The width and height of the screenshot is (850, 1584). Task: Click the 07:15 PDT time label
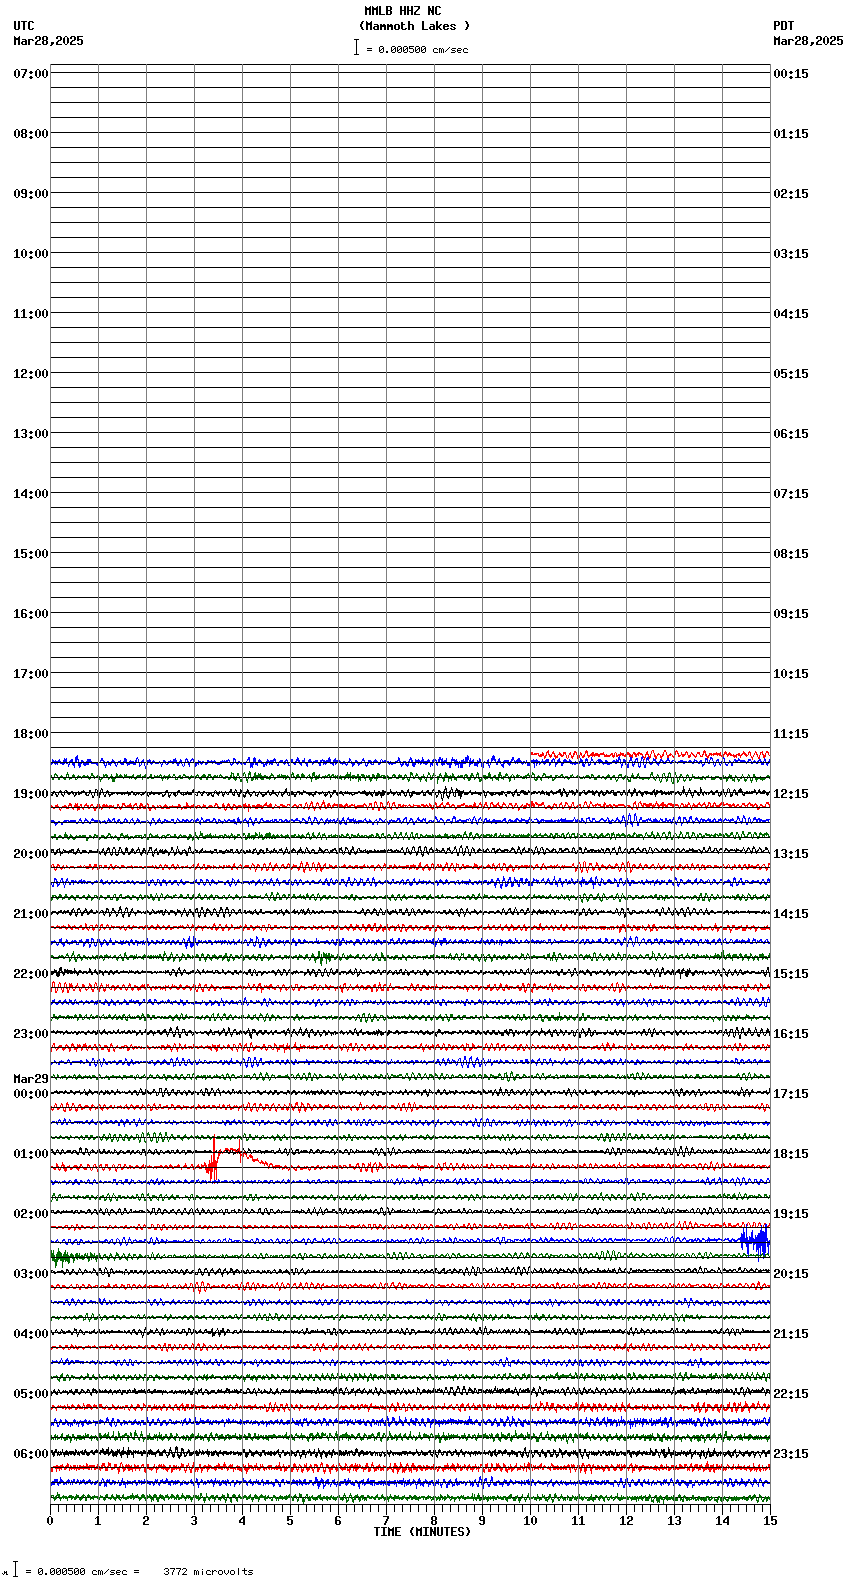click(x=791, y=494)
